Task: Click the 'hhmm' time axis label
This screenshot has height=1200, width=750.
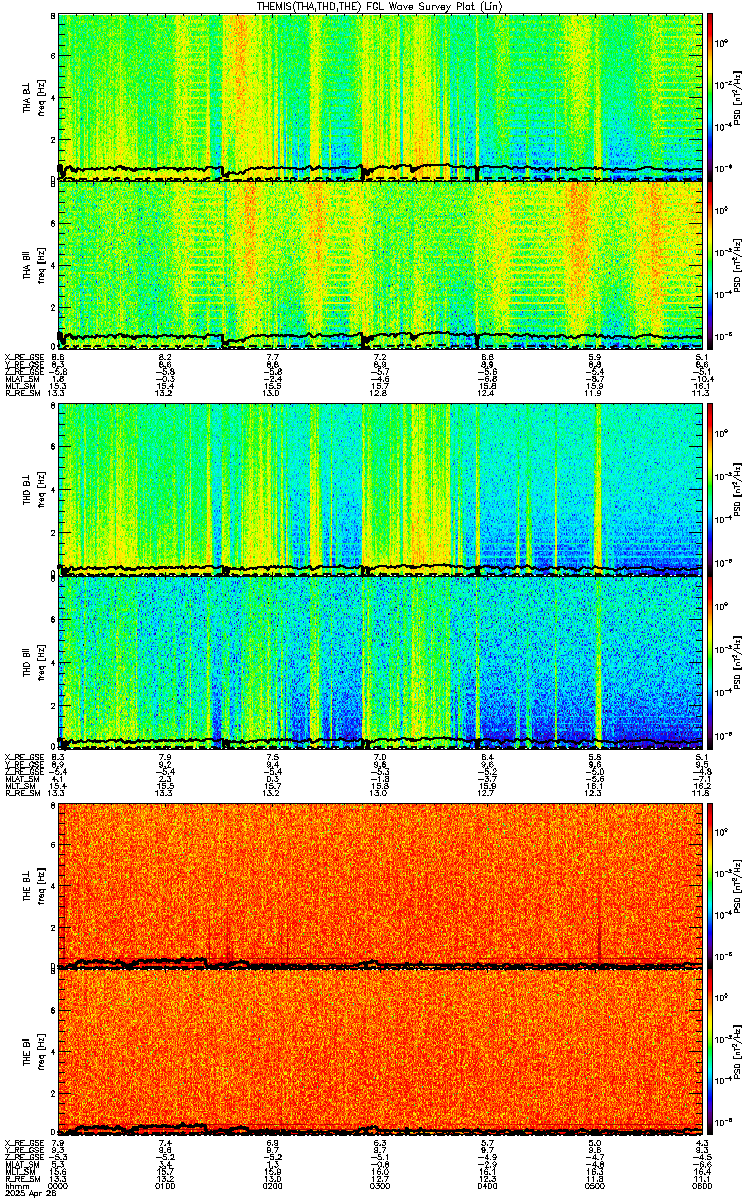Action: click(15, 1186)
